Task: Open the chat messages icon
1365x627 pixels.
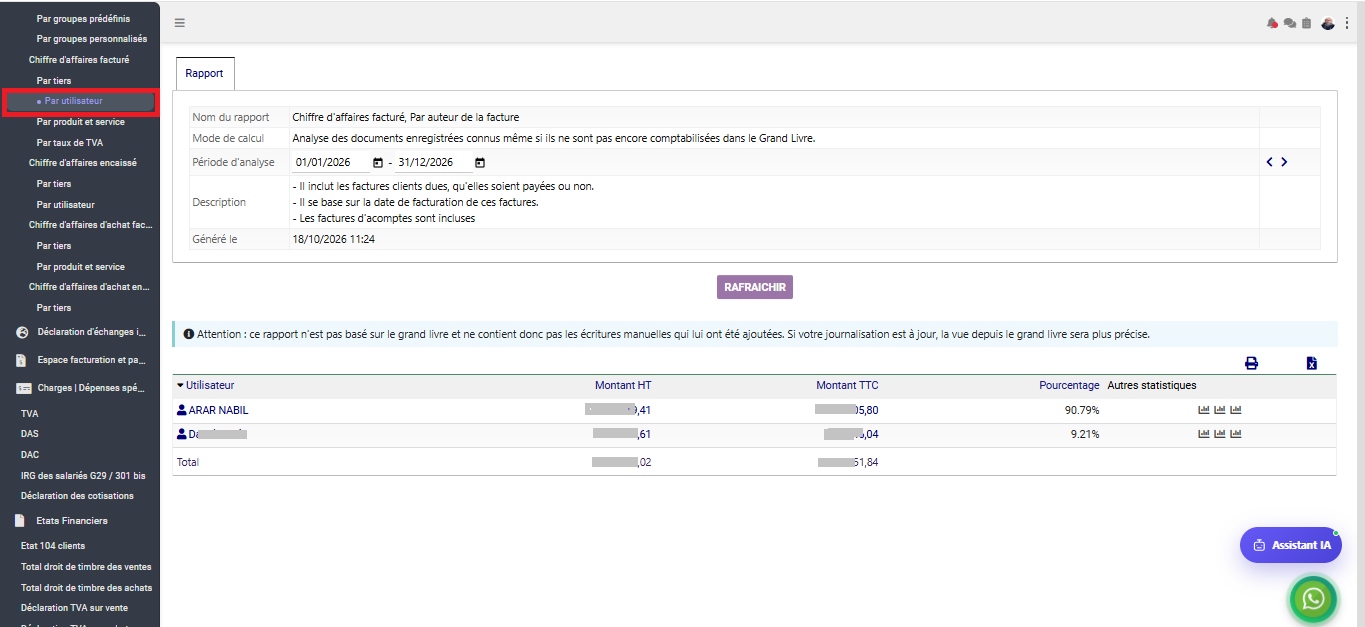Action: point(1290,23)
